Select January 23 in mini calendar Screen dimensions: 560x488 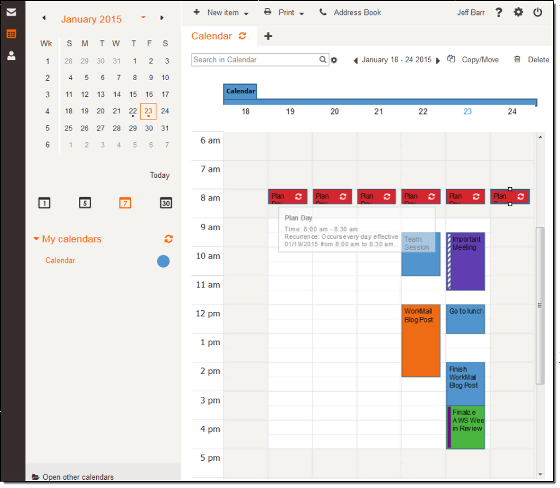pos(149,111)
